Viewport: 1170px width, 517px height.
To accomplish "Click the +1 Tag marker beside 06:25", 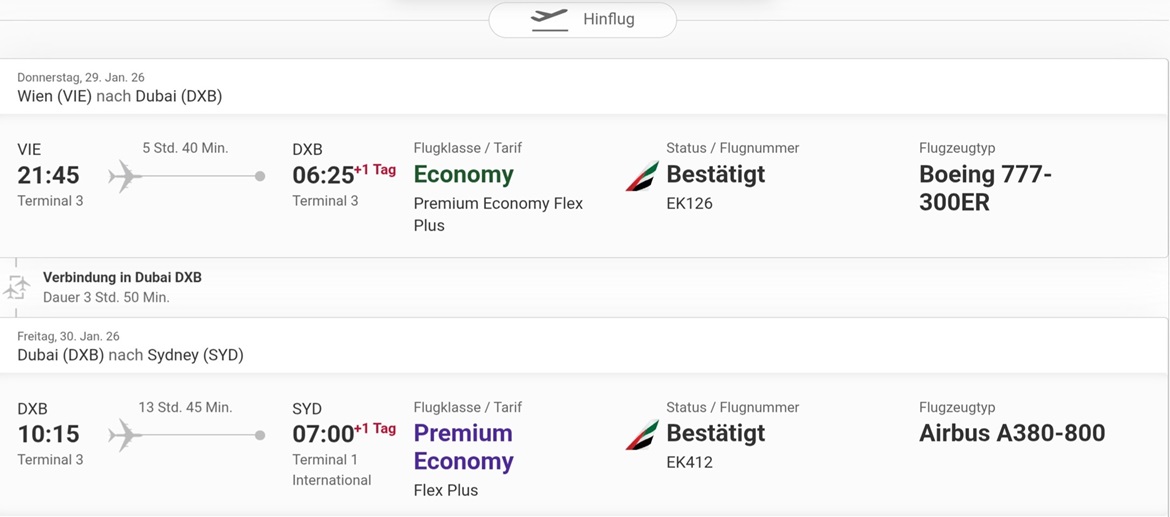I will tap(375, 170).
